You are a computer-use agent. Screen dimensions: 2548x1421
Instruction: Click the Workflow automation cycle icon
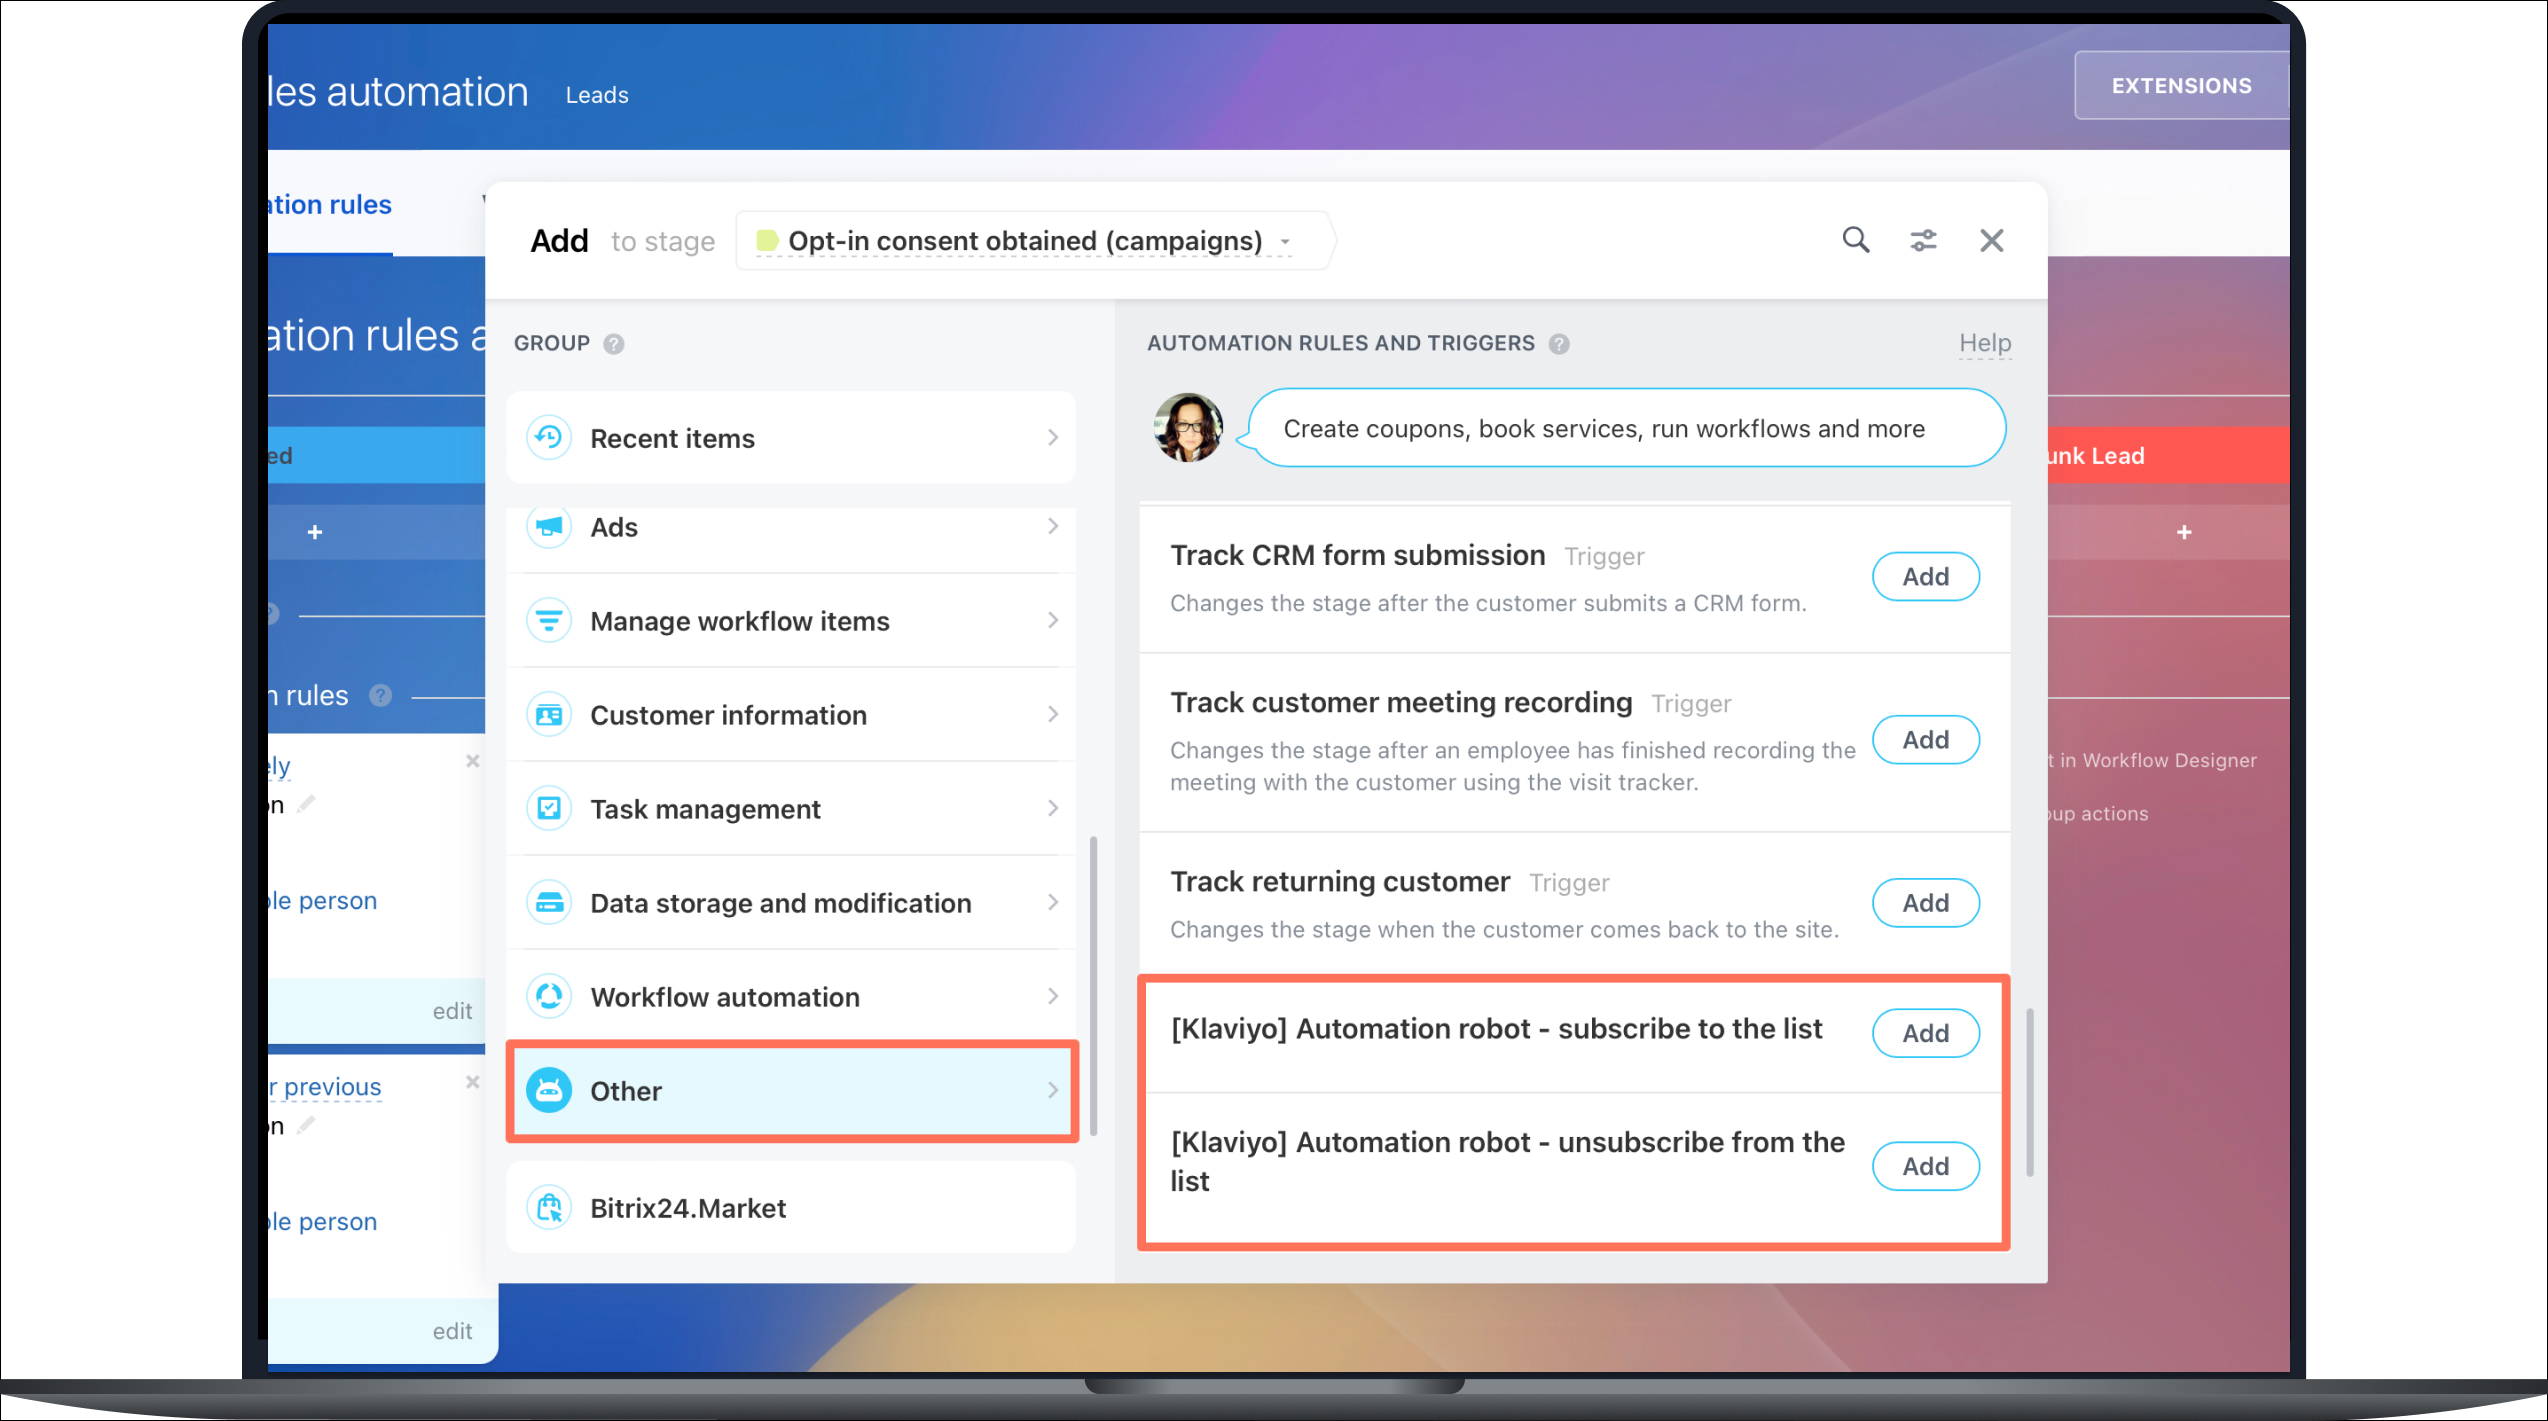(549, 996)
